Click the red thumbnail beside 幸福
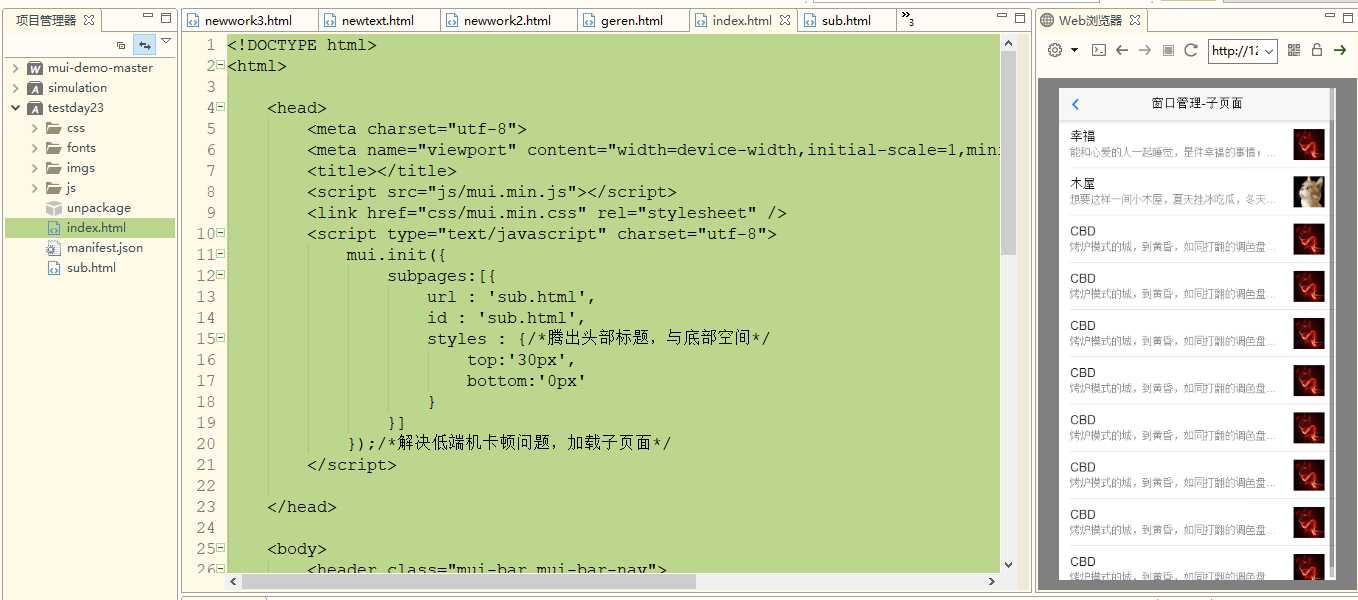The width and height of the screenshot is (1358, 600). pyautogui.click(x=1309, y=144)
